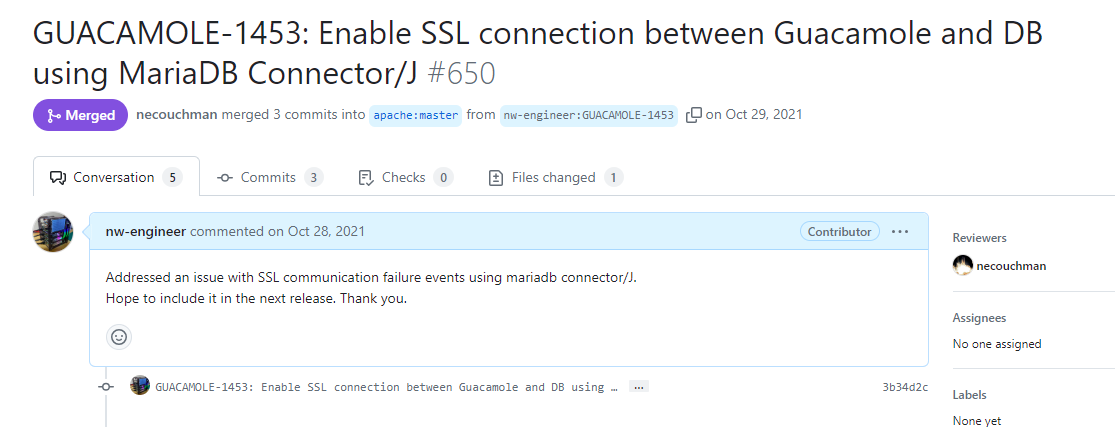Open the nw-engineer:GUACAMOLE-1453 head branch link
Image resolution: width=1115 pixels, height=427 pixels.
pos(589,115)
